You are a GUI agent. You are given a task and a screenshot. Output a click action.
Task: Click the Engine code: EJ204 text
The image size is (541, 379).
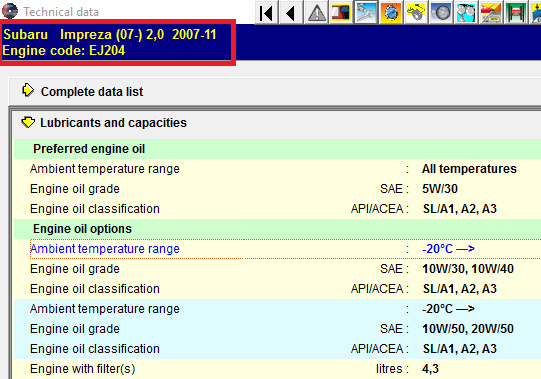[63, 51]
